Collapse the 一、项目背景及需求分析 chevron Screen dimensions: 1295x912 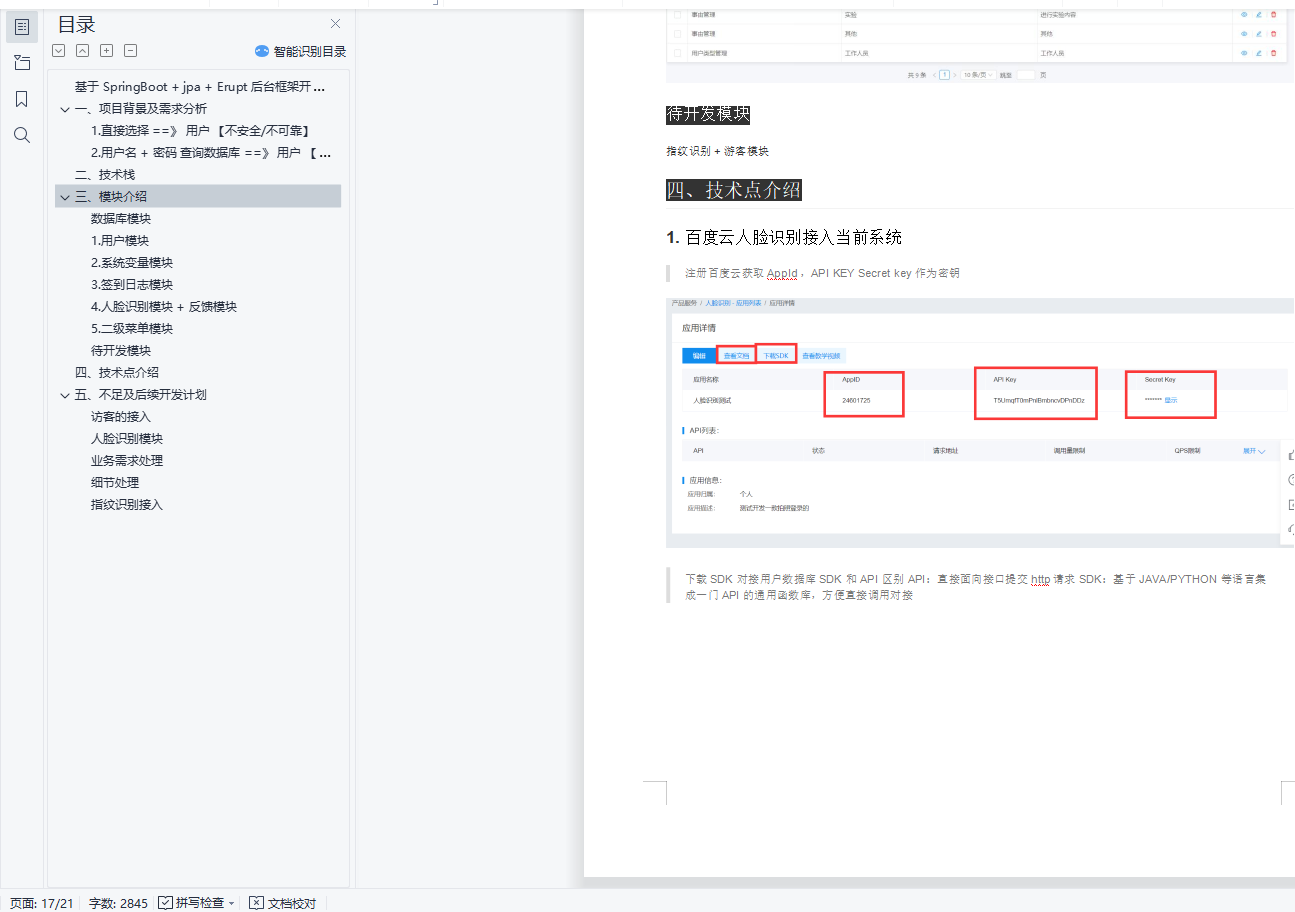[x=65, y=109]
